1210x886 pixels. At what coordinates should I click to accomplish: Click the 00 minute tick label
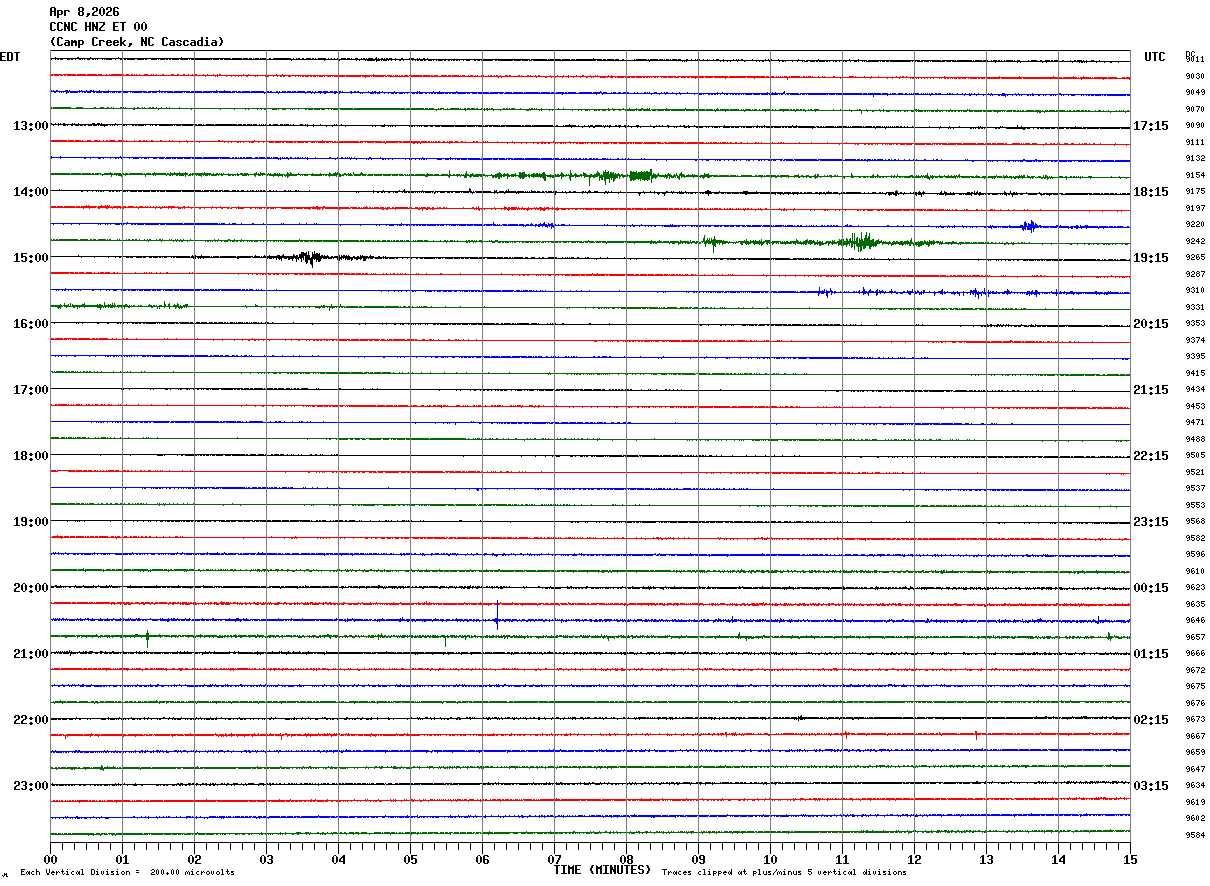coord(51,859)
